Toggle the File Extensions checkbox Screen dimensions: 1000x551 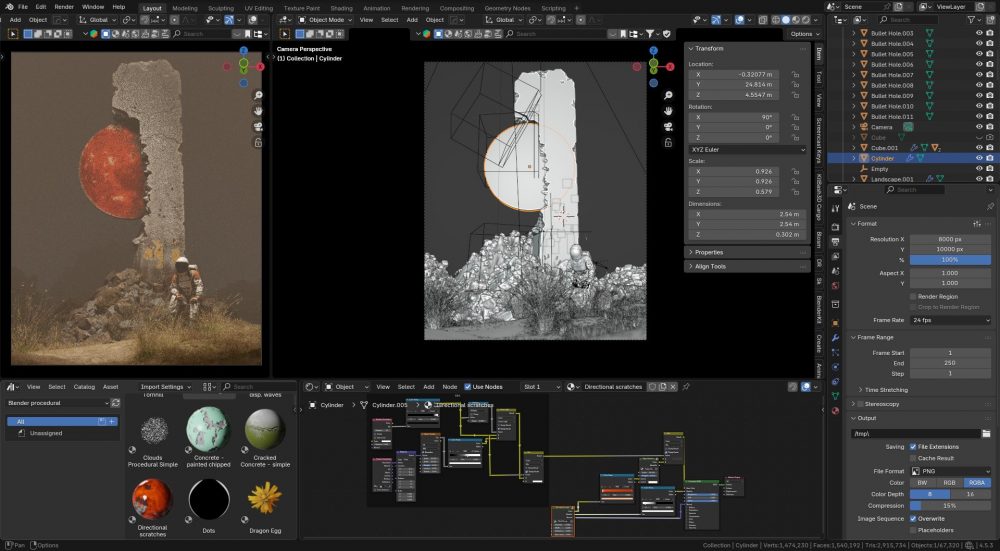913,447
